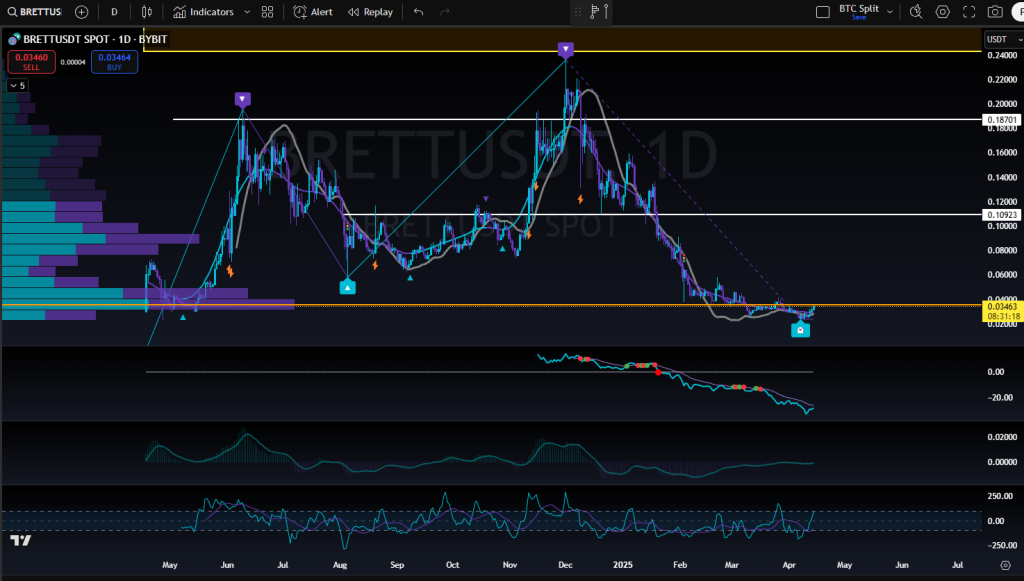Click the Aug label on time axis
This screenshot has height=581, width=1024.
(x=340, y=565)
